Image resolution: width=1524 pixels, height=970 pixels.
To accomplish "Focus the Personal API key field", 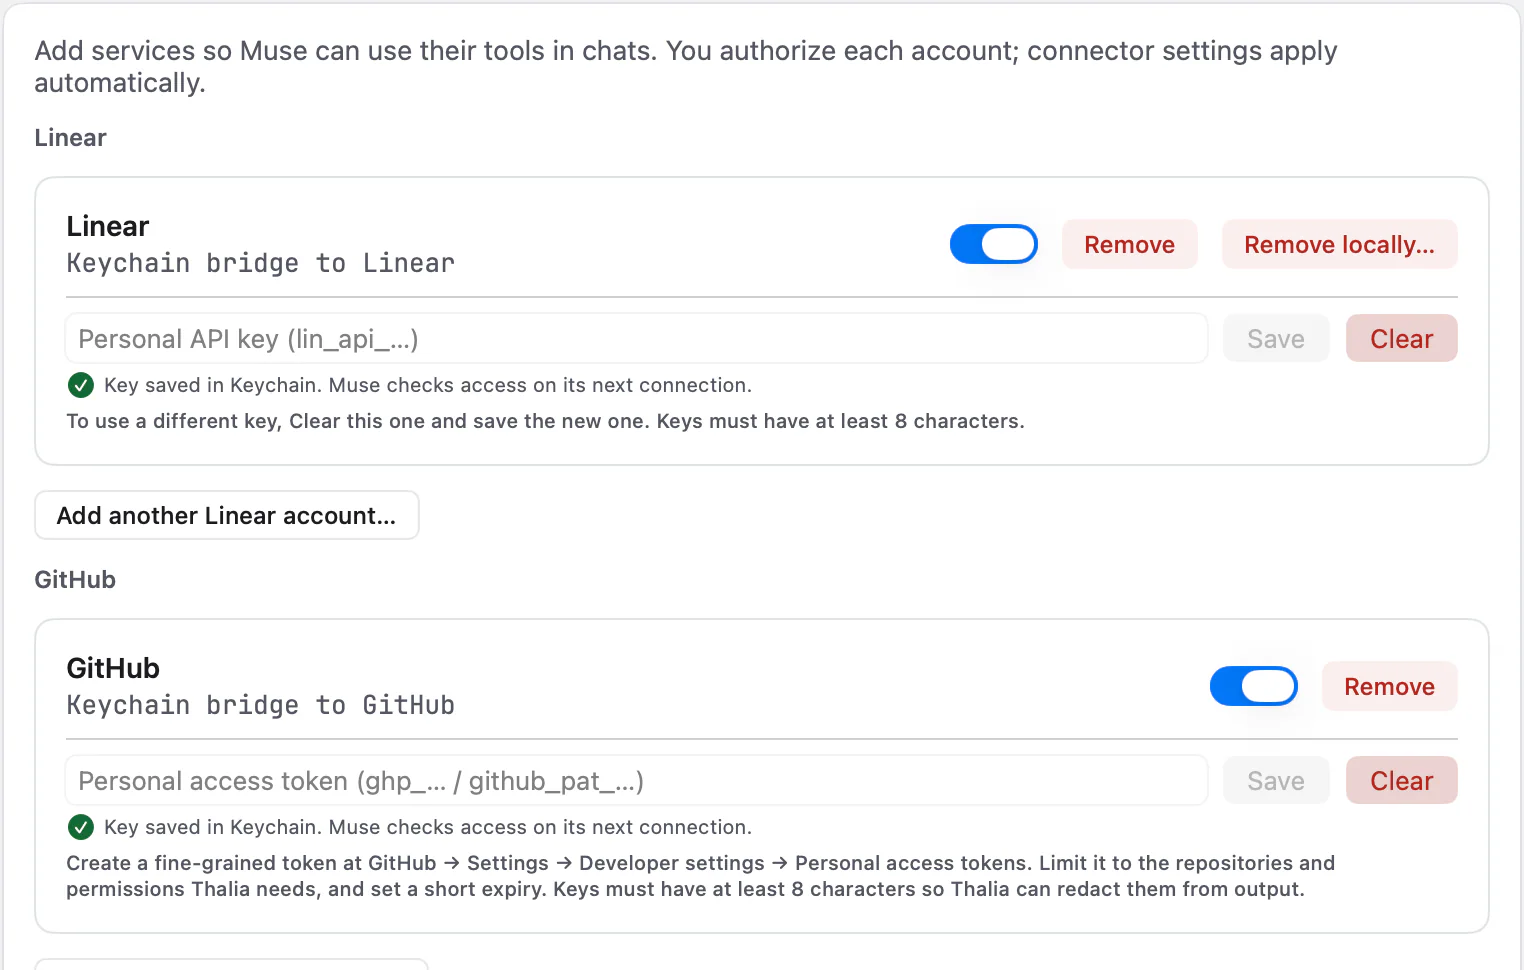I will pos(636,338).
